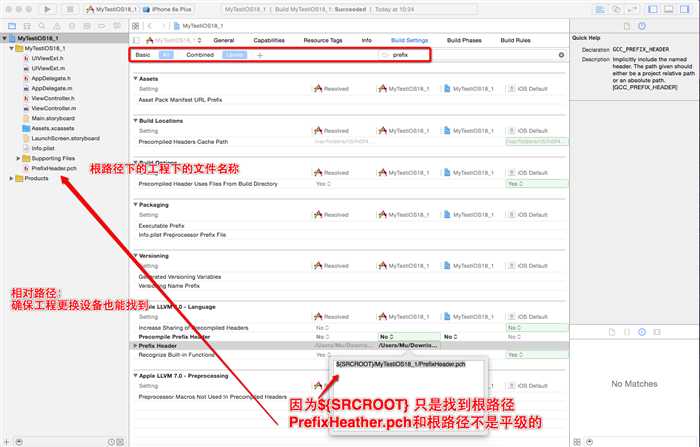Viewport: 700px width, 447px height.
Task: Choose the iPhone 6s Plus destination
Action: tap(168, 9)
